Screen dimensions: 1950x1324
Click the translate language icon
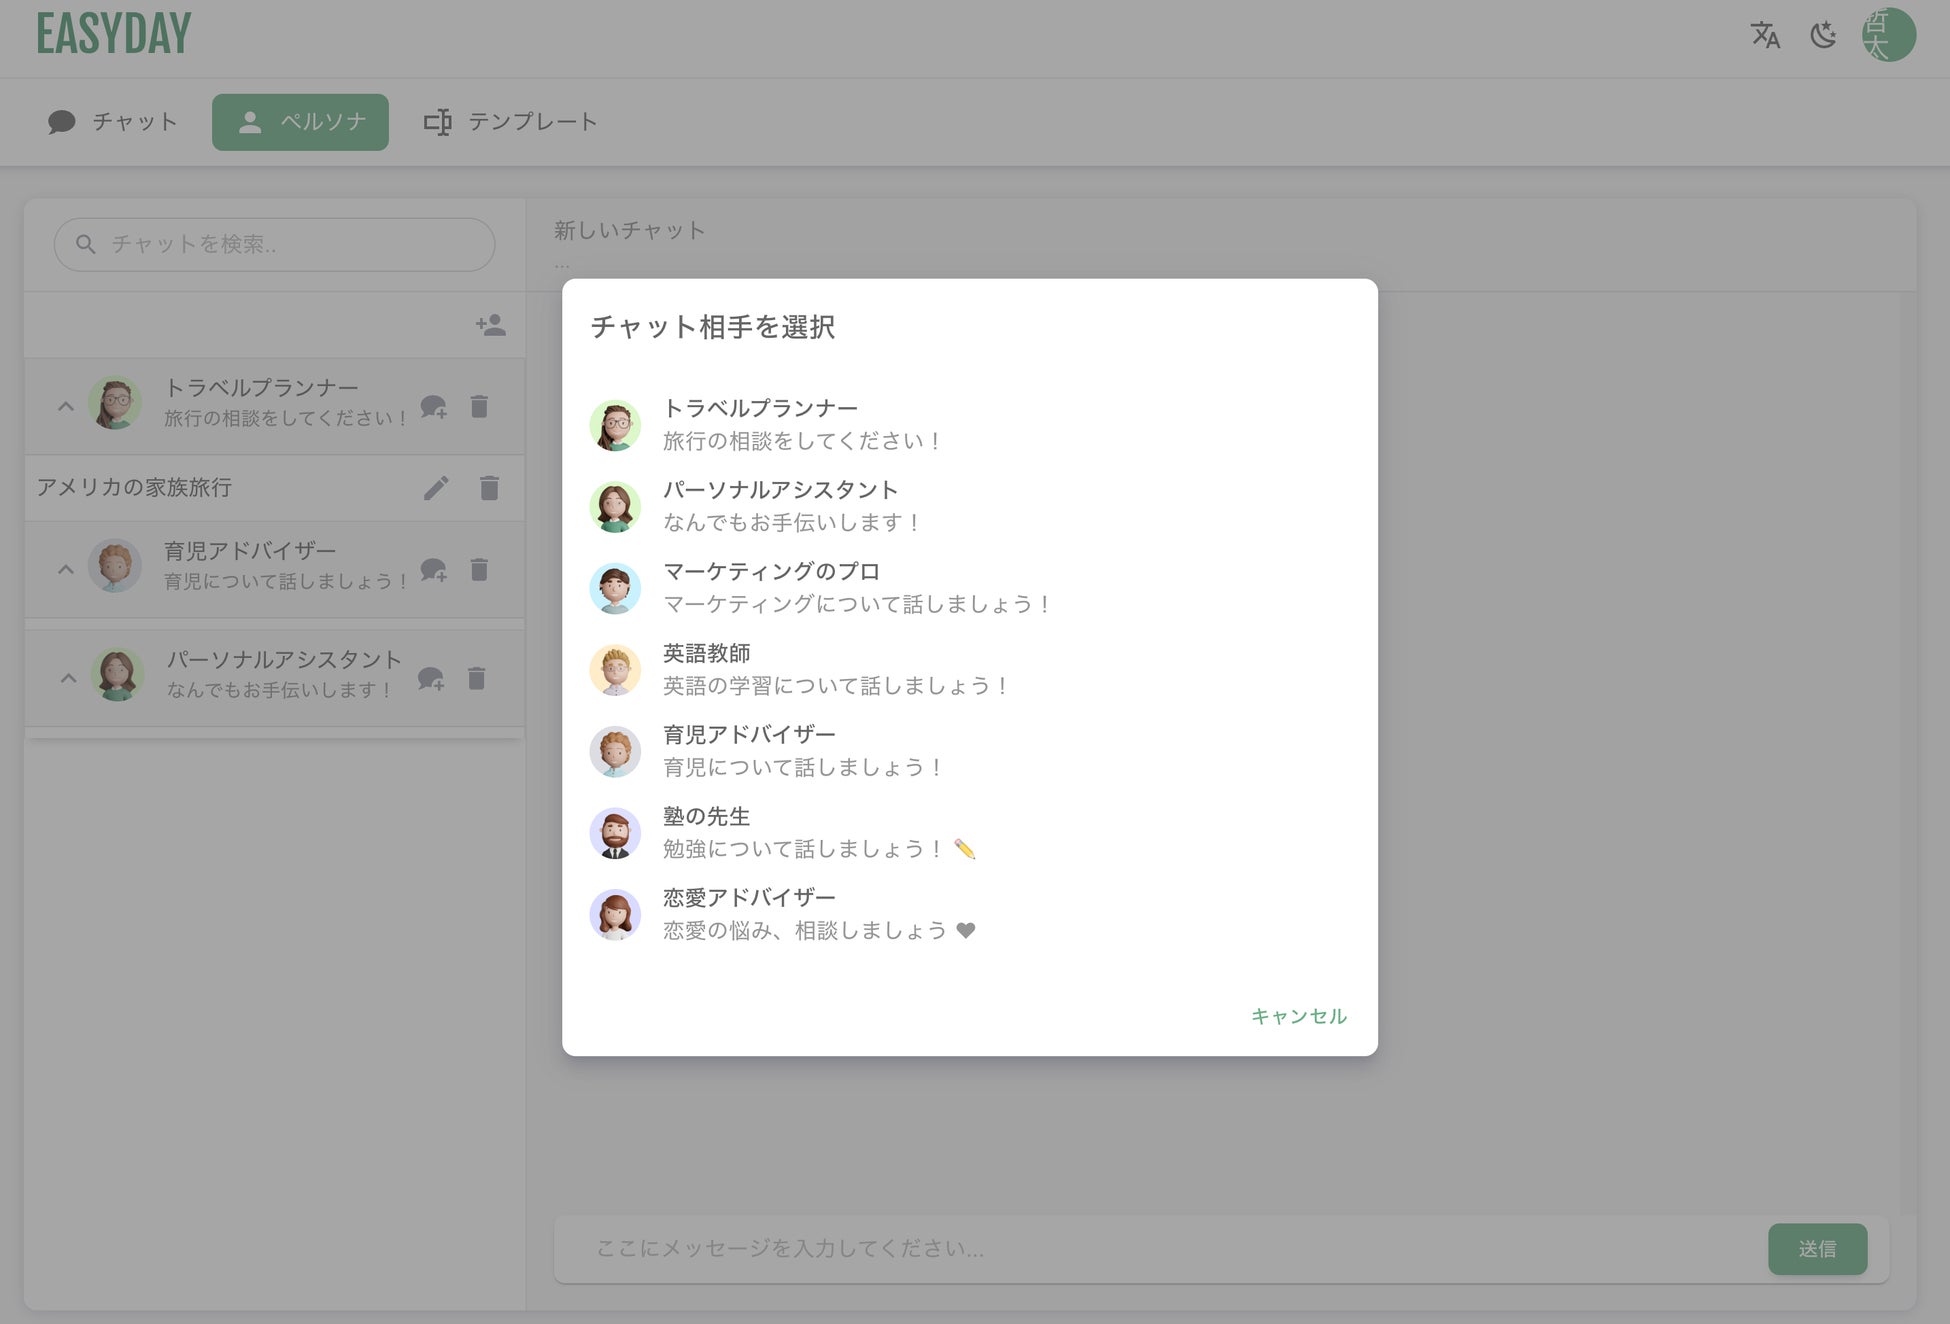pyautogui.click(x=1765, y=35)
